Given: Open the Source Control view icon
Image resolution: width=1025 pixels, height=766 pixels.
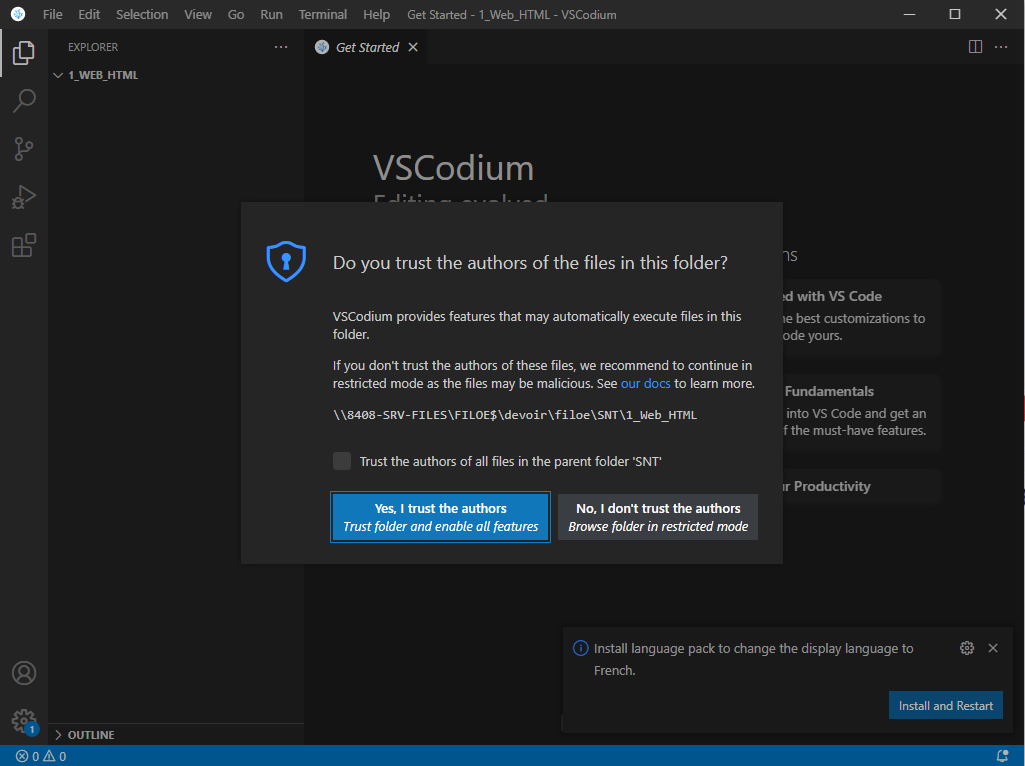Looking at the screenshot, I should 24,149.
